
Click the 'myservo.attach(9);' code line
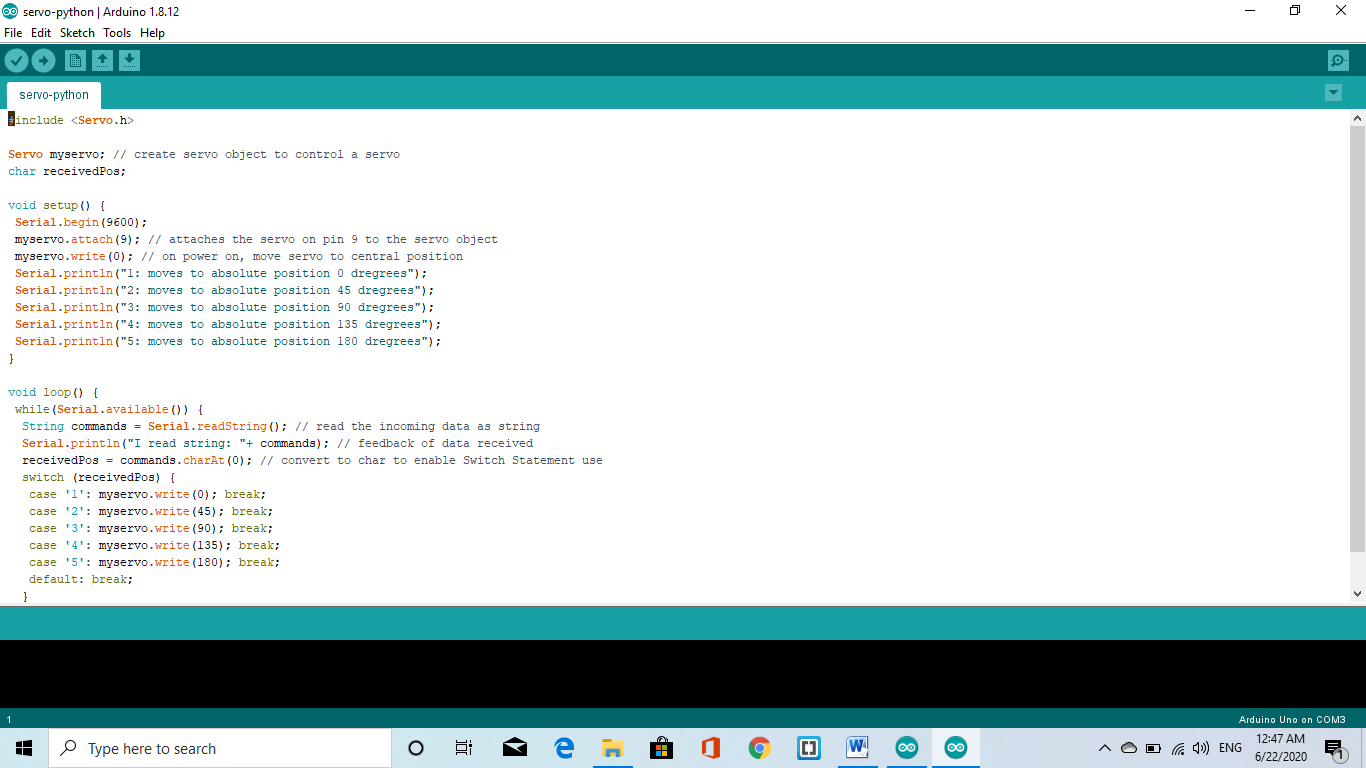pyautogui.click(x=256, y=239)
